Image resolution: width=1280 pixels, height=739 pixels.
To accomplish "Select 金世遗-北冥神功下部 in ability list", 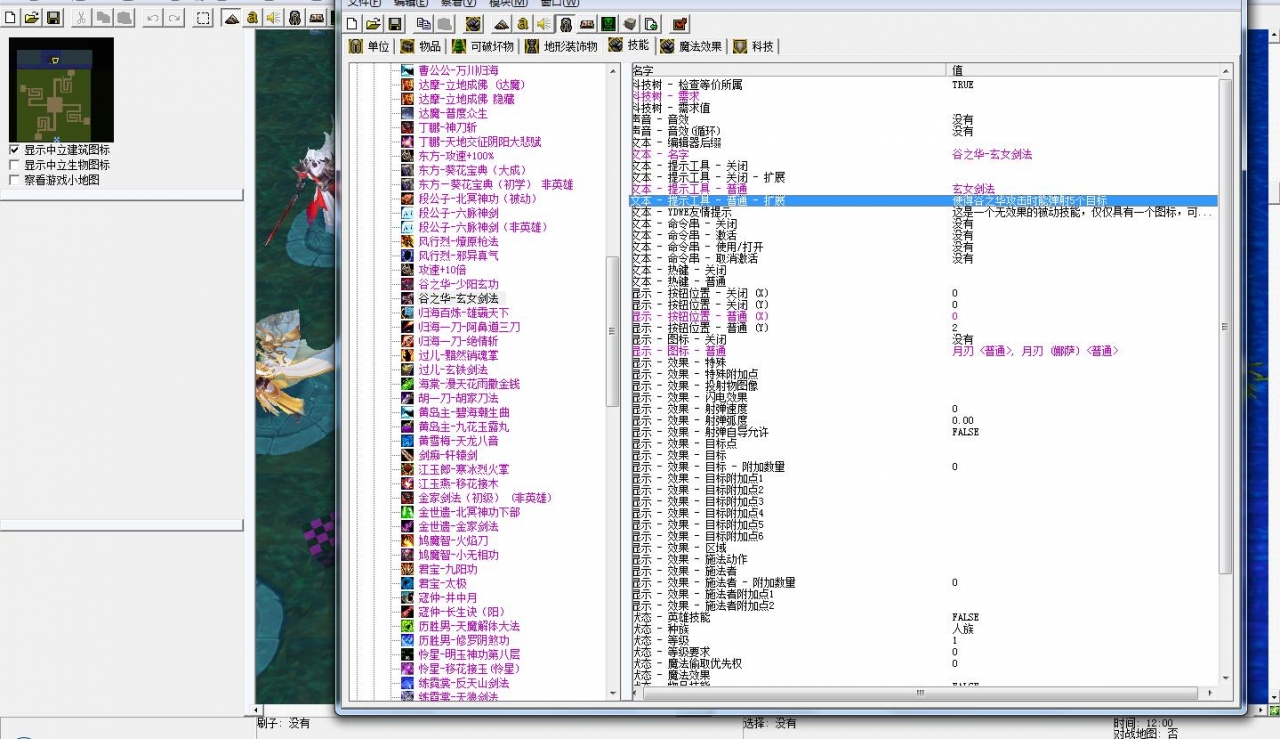I will (x=469, y=512).
